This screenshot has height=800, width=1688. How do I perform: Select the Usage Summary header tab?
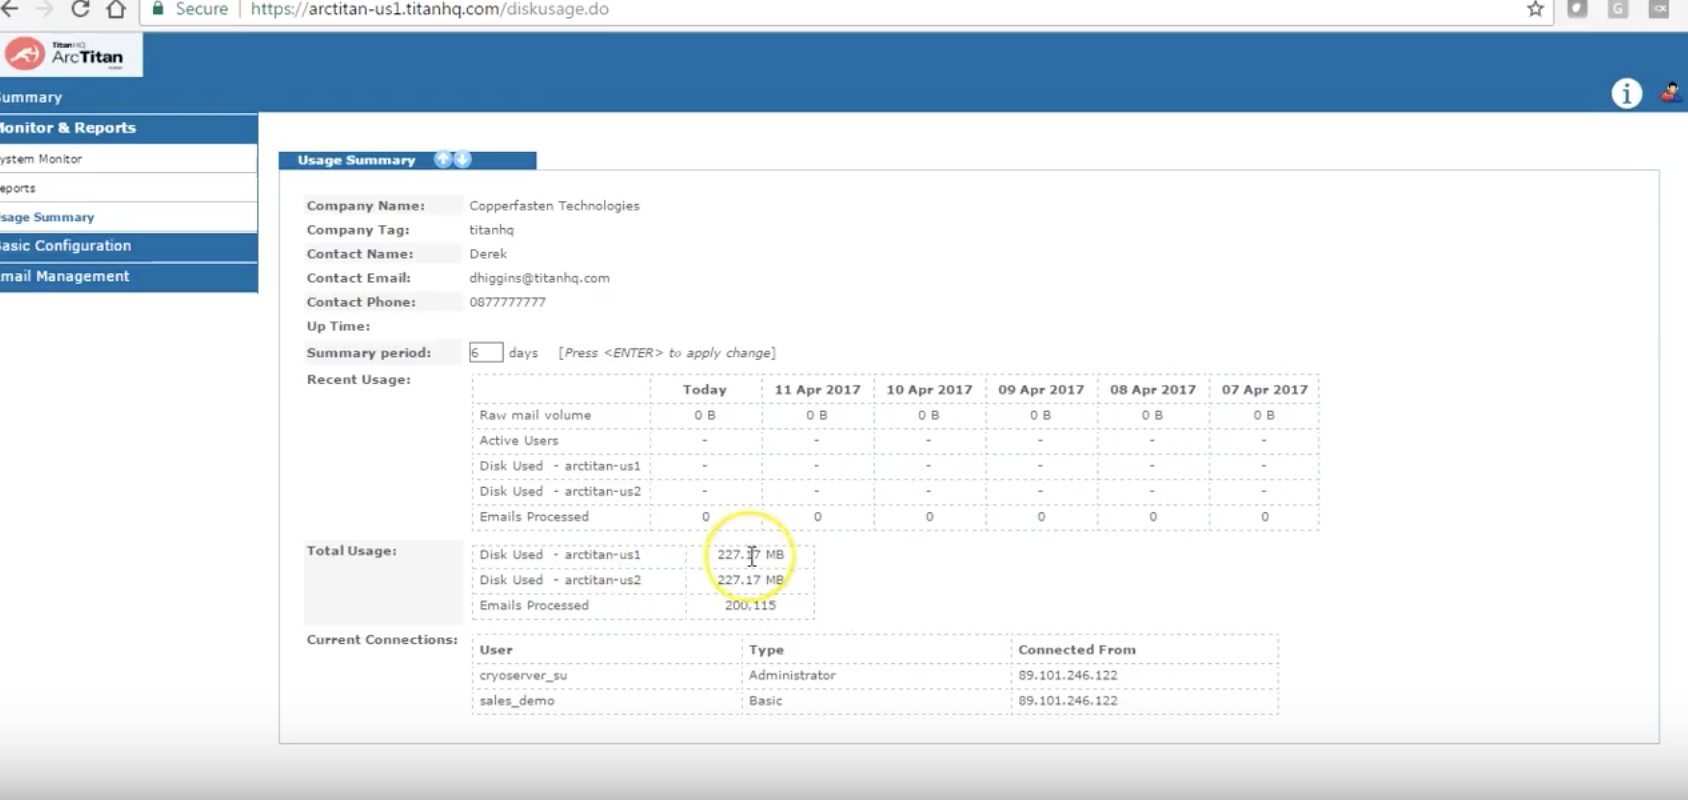click(407, 160)
